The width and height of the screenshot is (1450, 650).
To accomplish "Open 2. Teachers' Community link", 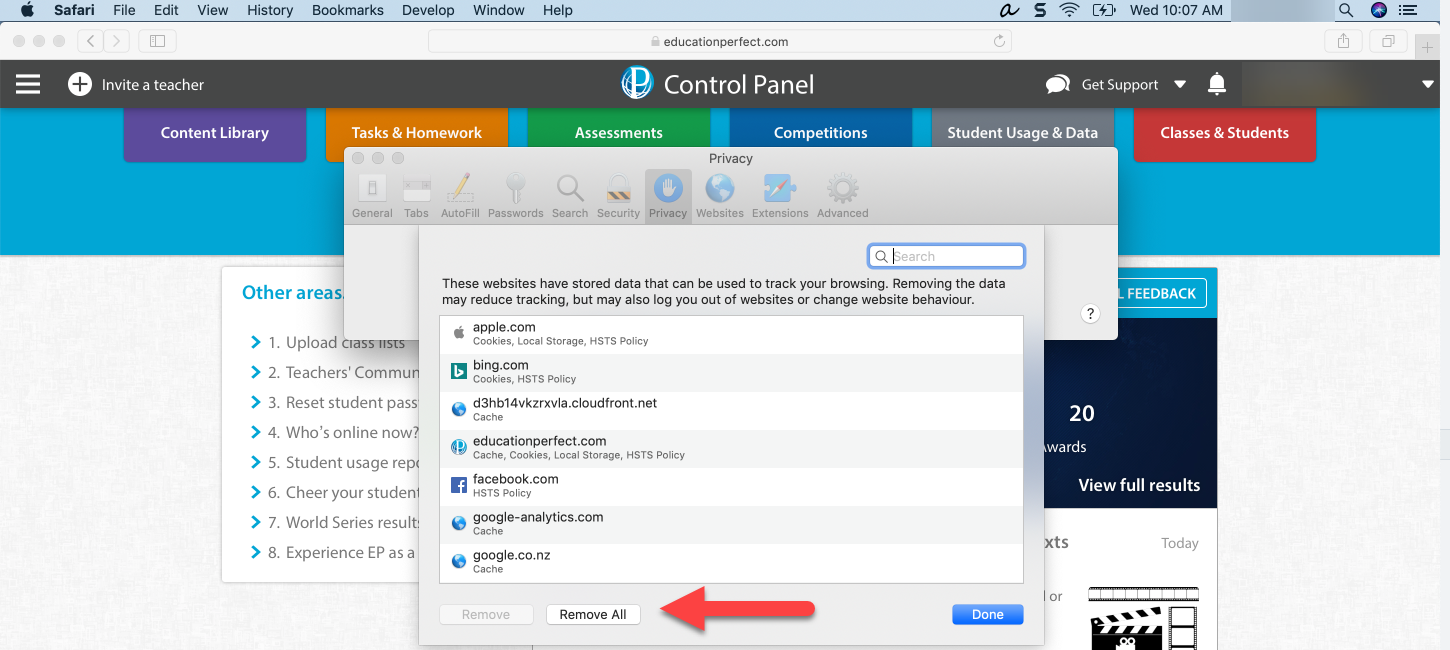I will pyautogui.click(x=343, y=372).
